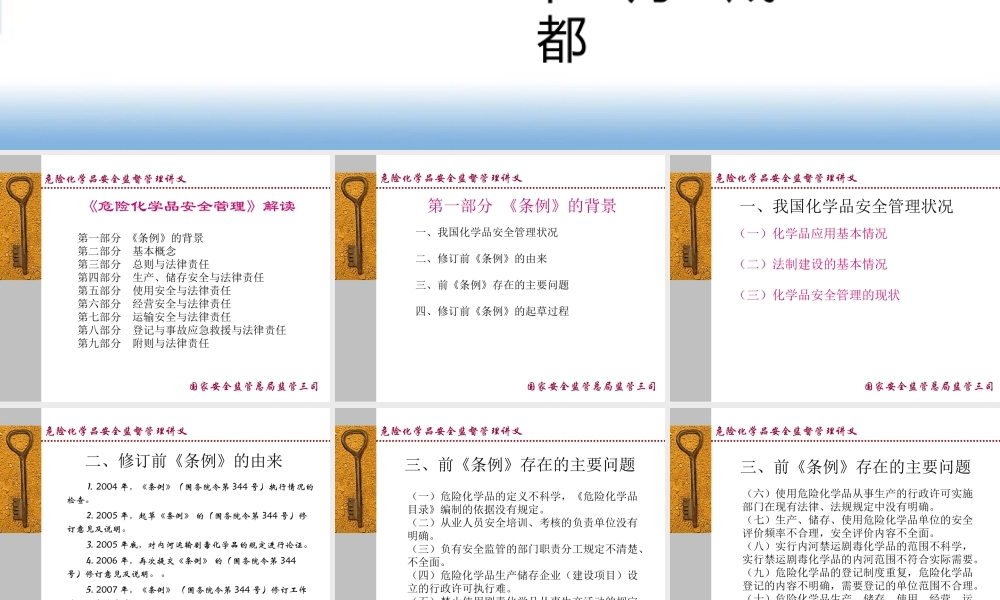The image size is (1000, 600).
Task: Click 第三部分 总则与法律责任 line
Action: [x=143, y=264]
